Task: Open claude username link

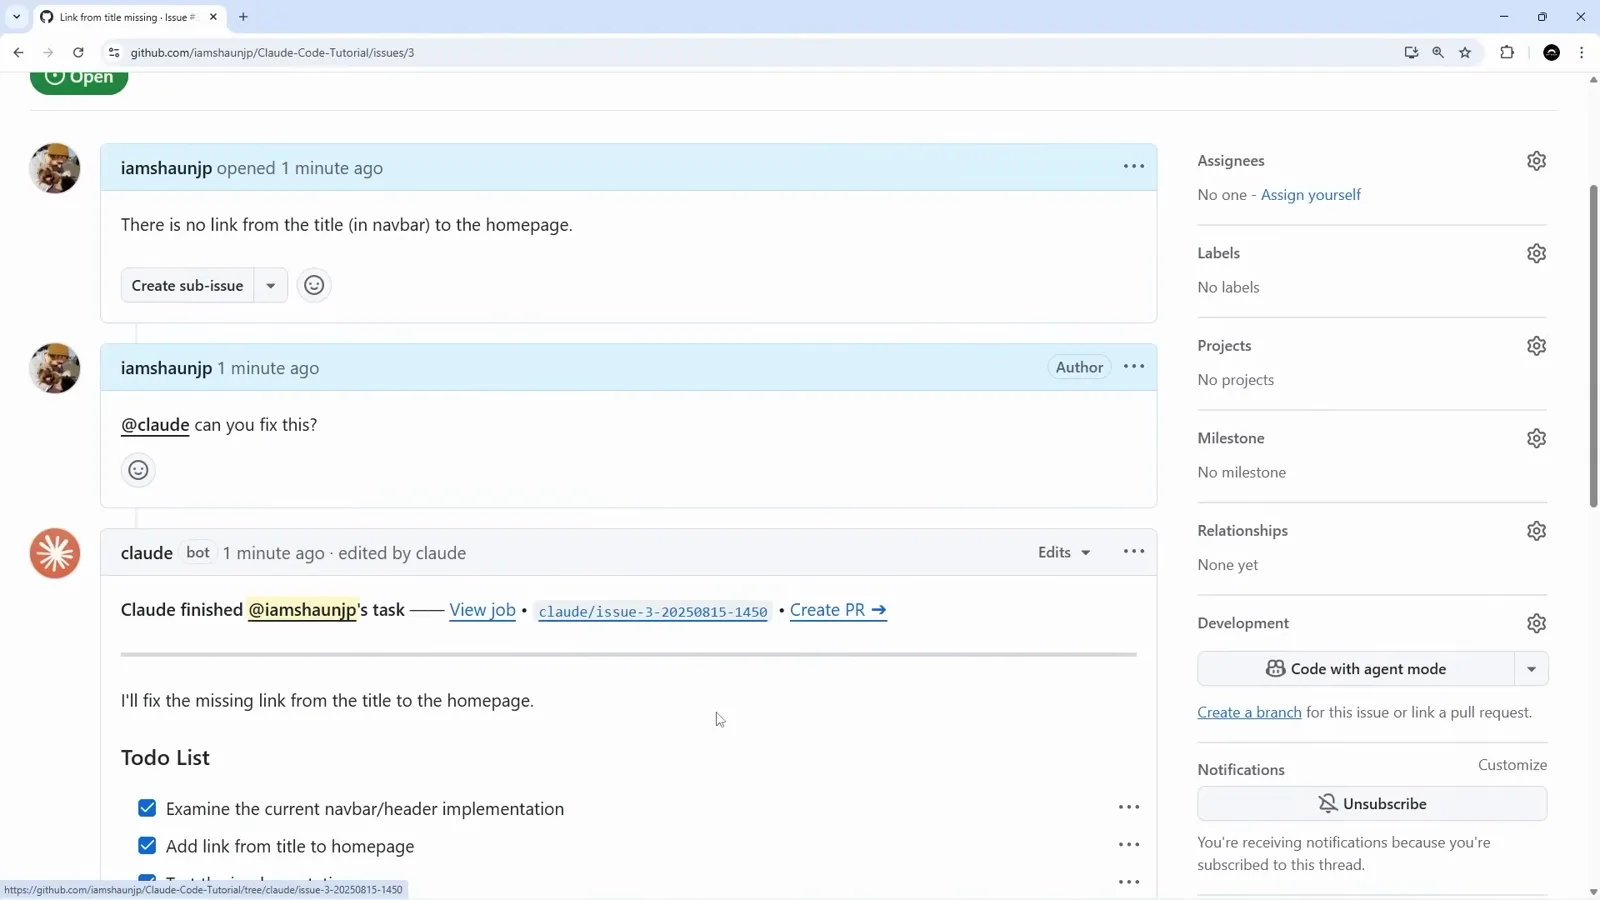Action: [147, 553]
